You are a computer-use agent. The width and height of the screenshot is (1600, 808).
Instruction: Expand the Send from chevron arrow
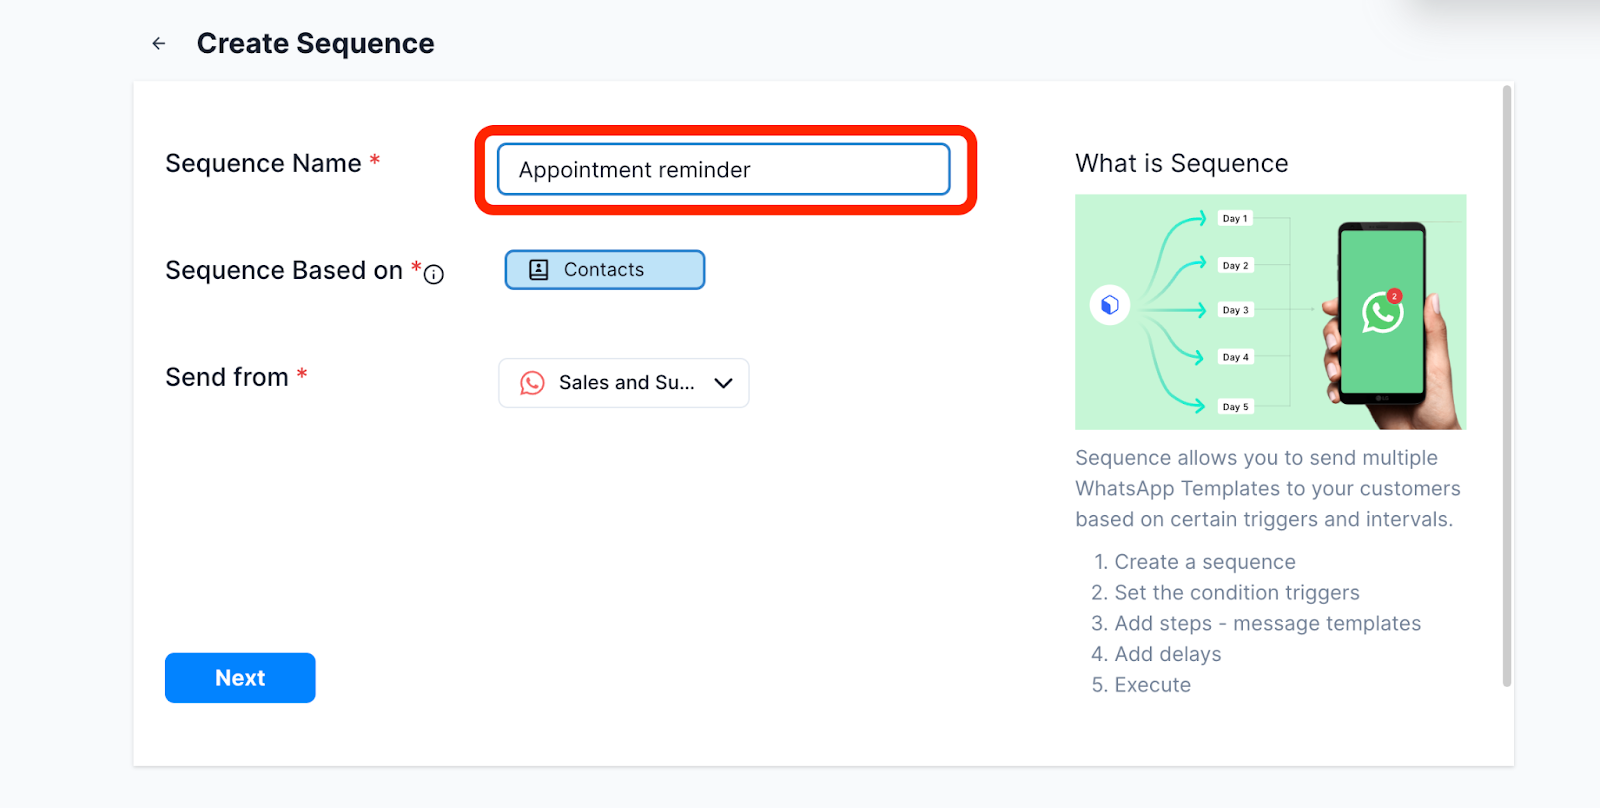pos(724,383)
